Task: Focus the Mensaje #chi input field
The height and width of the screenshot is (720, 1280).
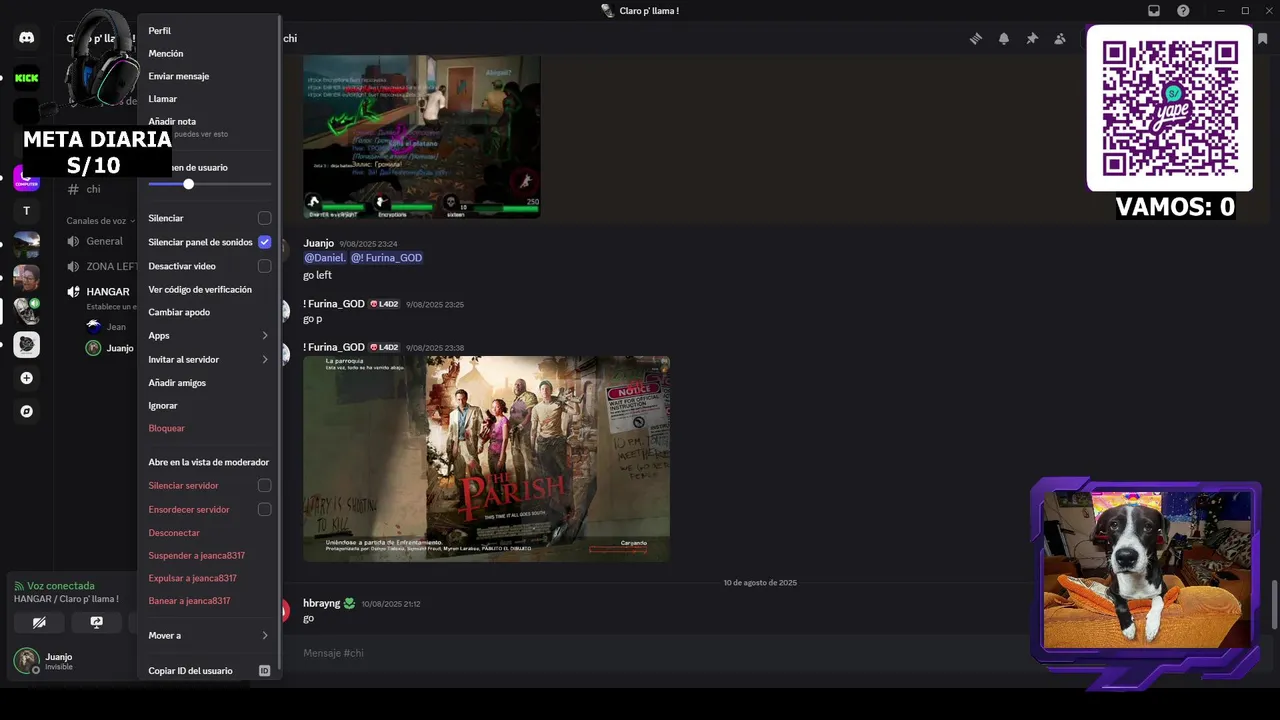Action: click(x=660, y=653)
